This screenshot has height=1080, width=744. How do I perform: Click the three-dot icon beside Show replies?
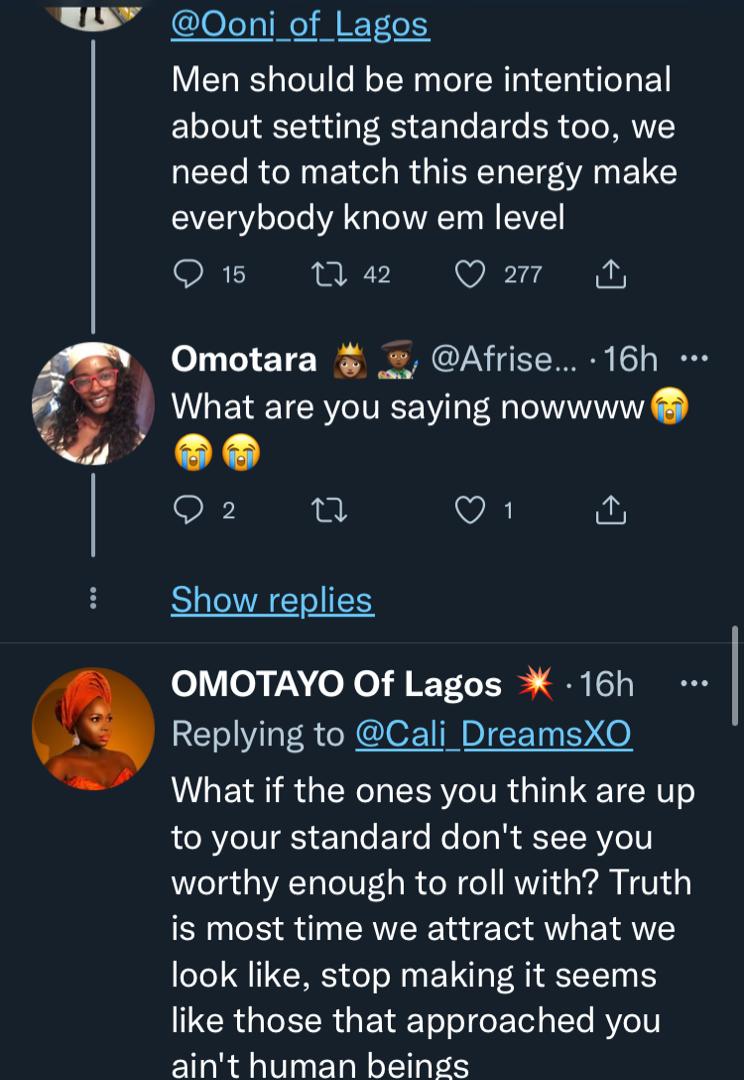(x=93, y=599)
